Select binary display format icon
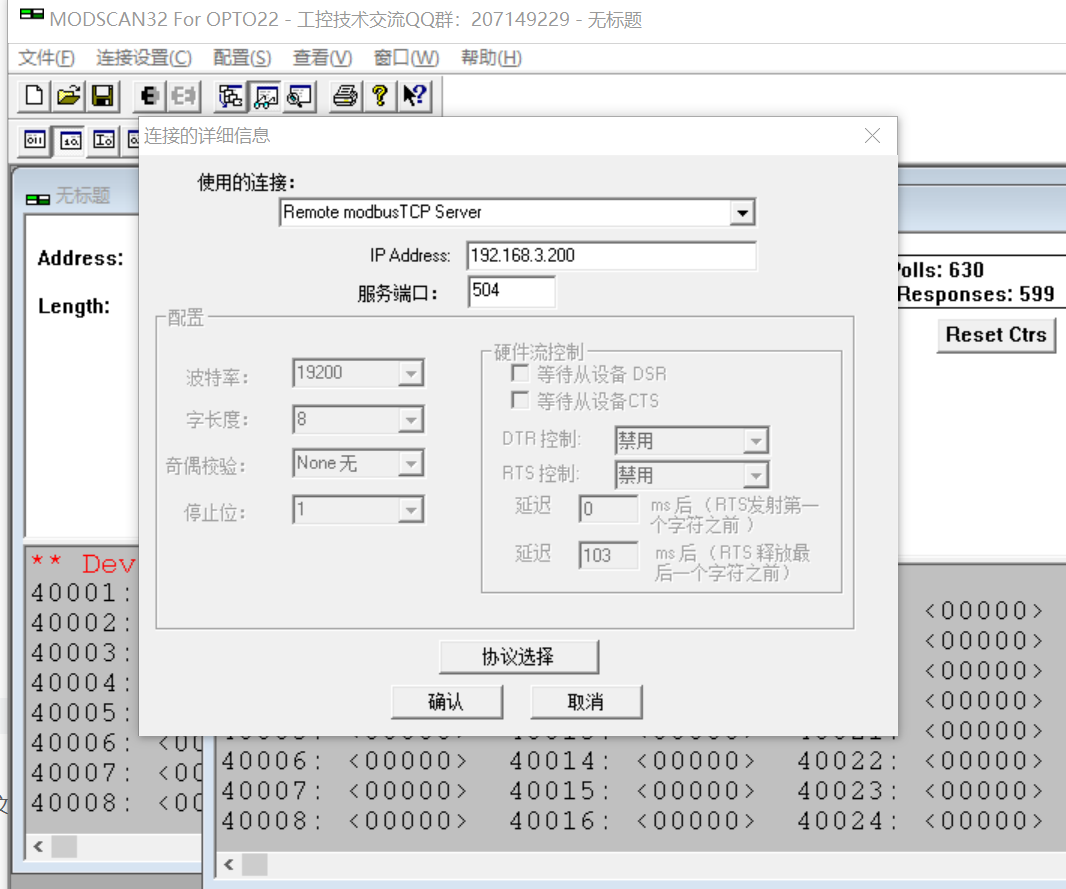Viewport: 1066px width, 889px height. 35,141
